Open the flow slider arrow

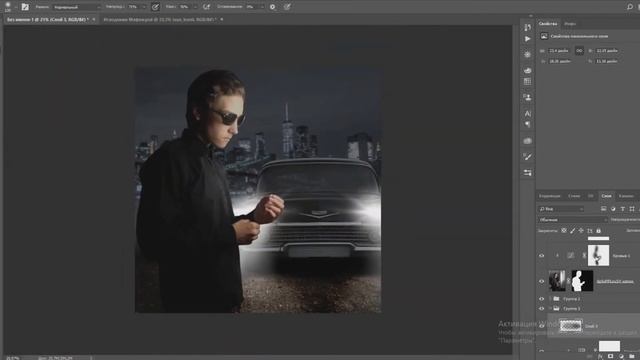195,7
